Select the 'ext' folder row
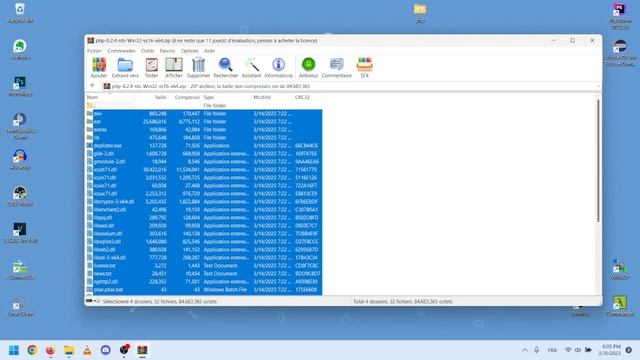This screenshot has height=360, width=640. tap(204, 122)
